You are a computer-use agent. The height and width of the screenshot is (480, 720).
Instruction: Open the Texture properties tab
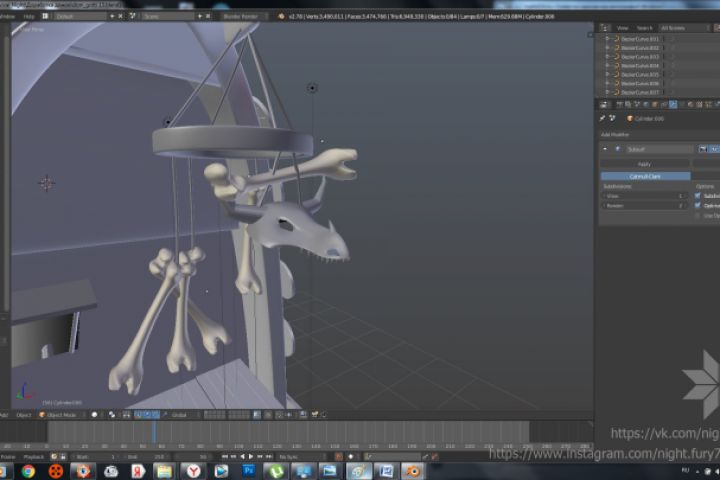[699, 105]
